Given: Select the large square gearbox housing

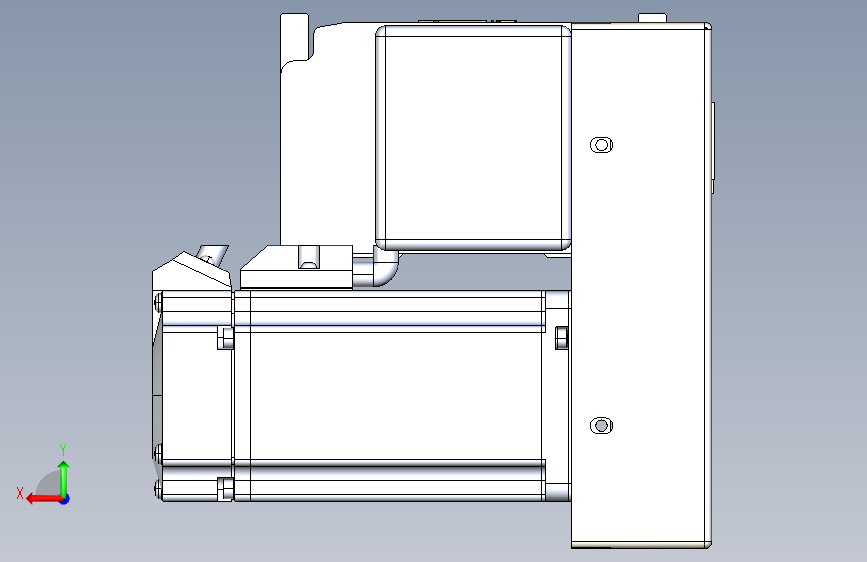Looking at the screenshot, I should click(x=473, y=138).
